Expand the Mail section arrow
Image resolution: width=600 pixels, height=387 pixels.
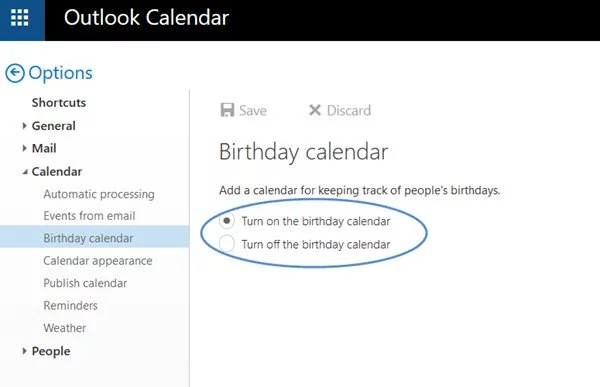24,148
